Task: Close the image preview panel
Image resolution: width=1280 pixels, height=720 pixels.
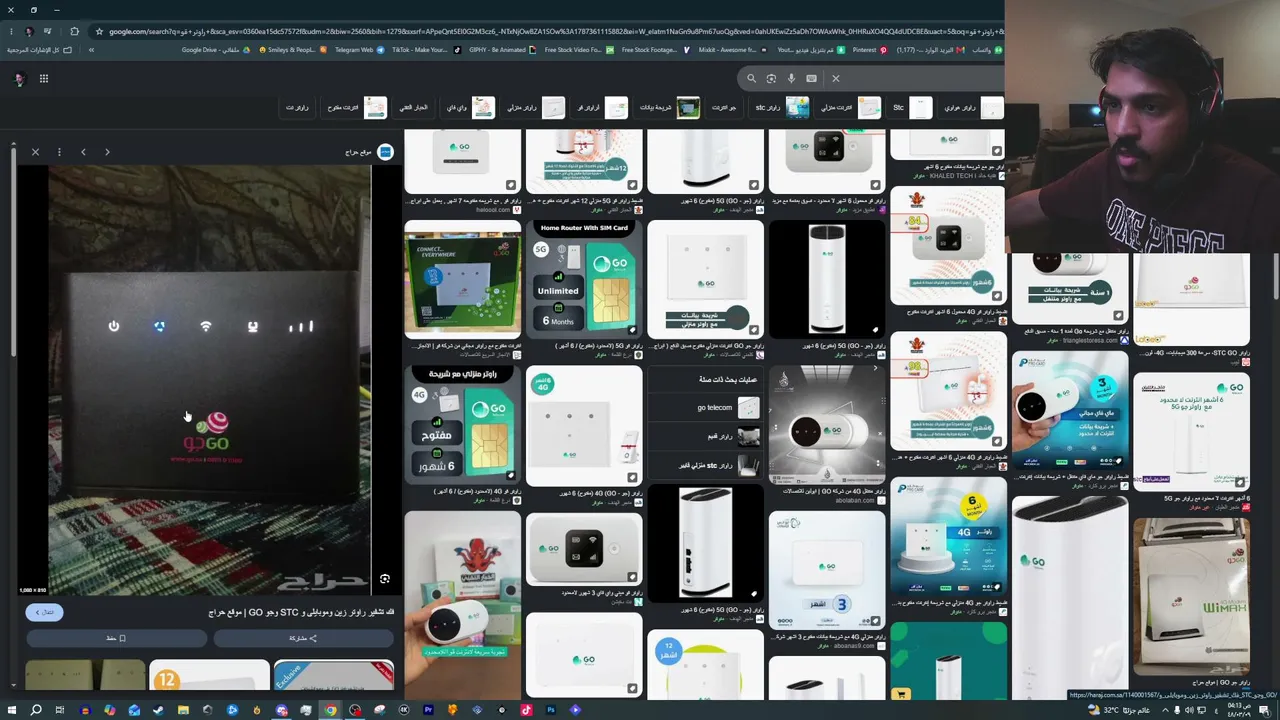Action: click(35, 152)
